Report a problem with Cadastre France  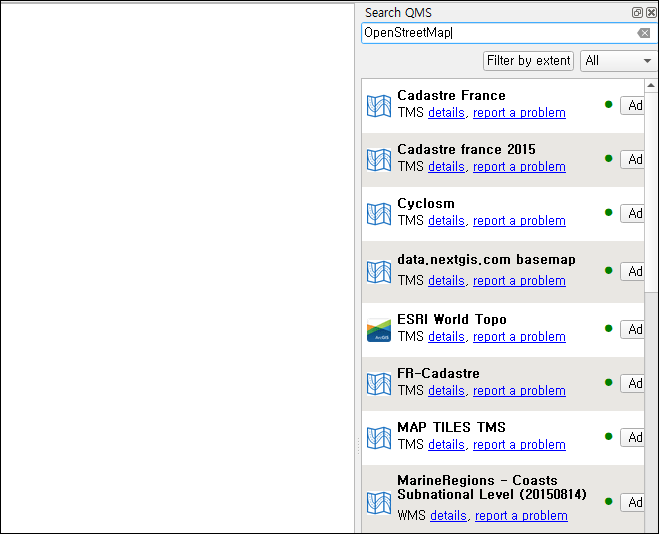click(519, 113)
